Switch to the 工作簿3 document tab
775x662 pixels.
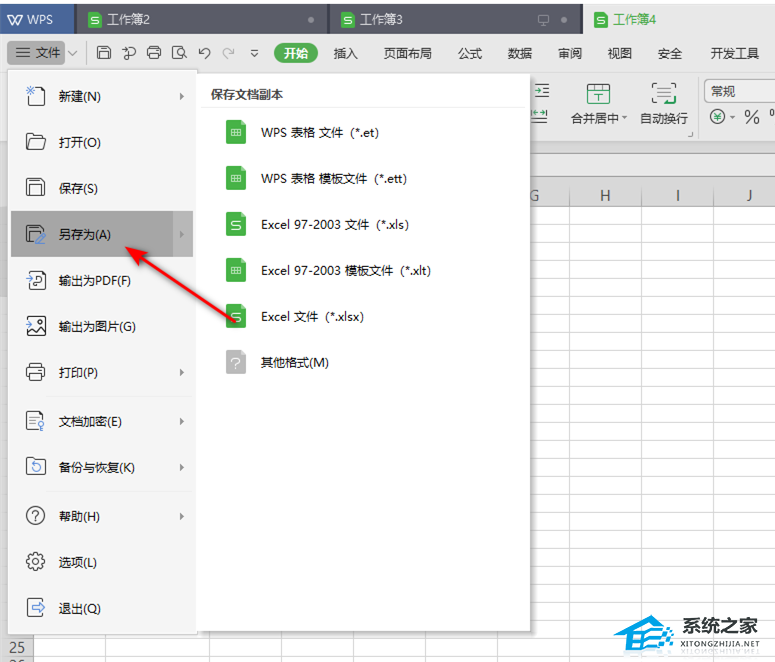tap(455, 20)
